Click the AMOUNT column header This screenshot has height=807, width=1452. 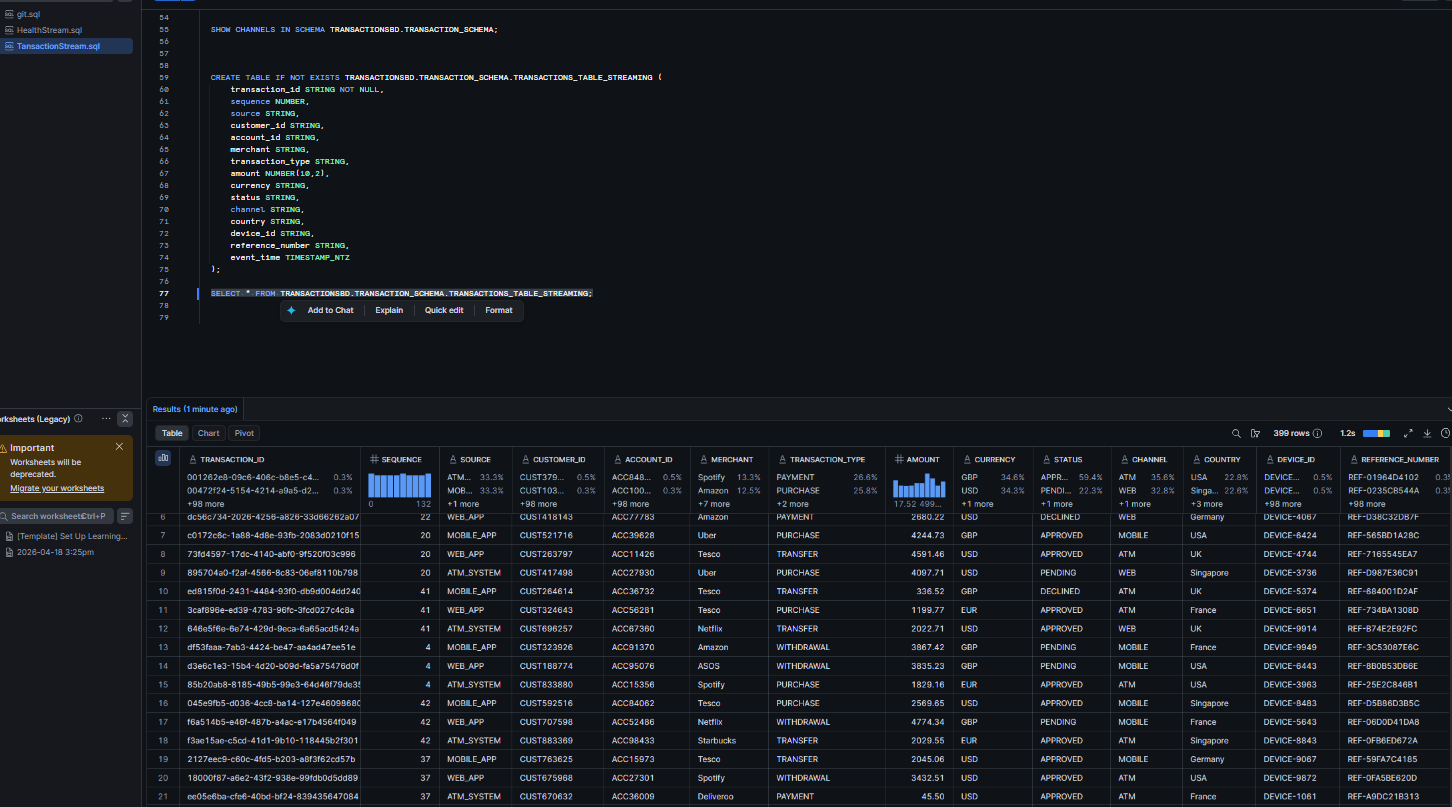[923, 460]
